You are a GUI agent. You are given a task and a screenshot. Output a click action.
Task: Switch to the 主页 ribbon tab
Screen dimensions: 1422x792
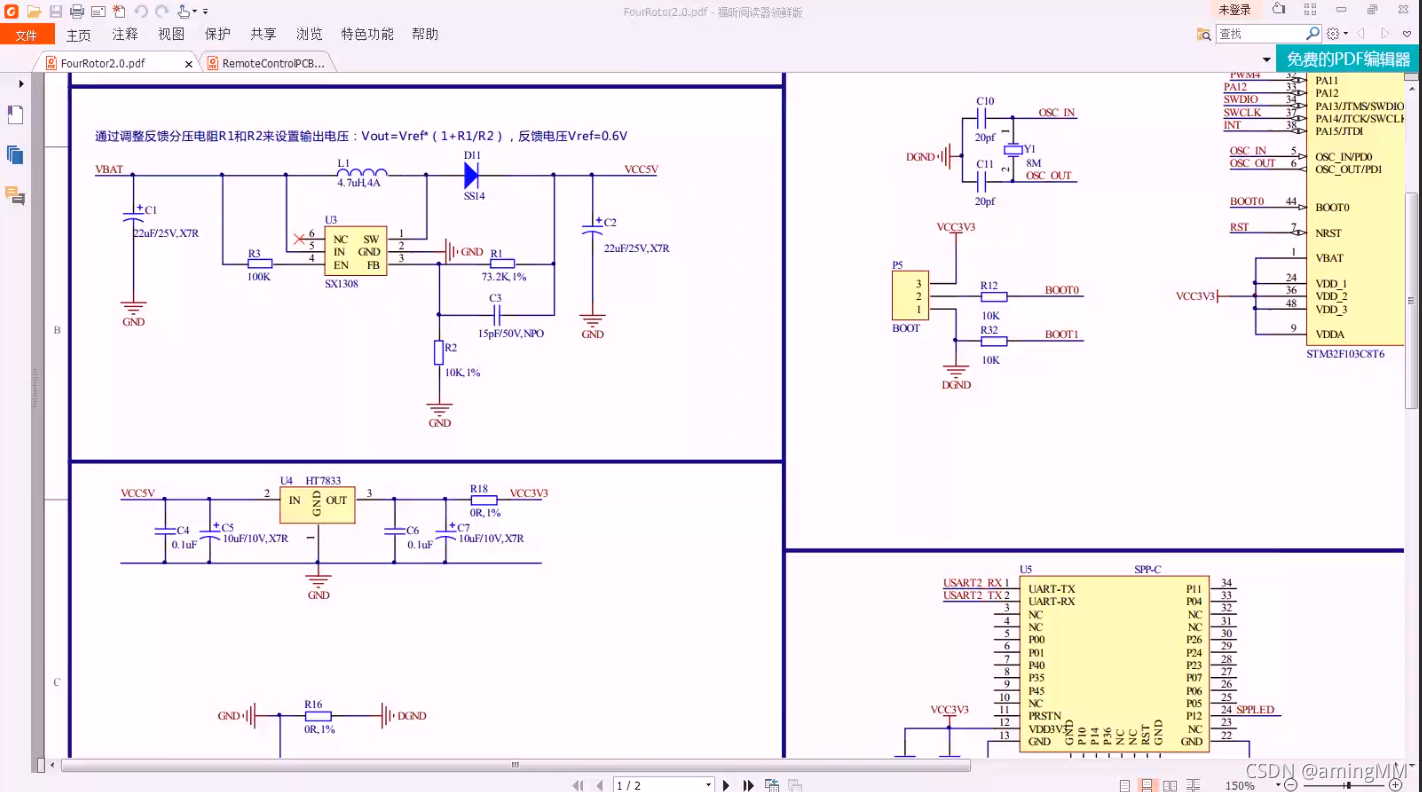pyautogui.click(x=79, y=35)
